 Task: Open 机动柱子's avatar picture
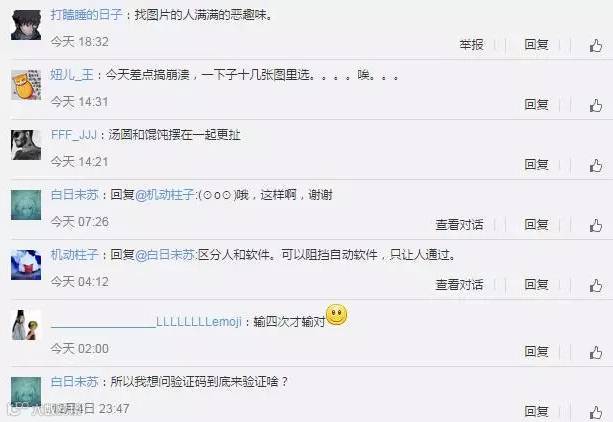26,265
